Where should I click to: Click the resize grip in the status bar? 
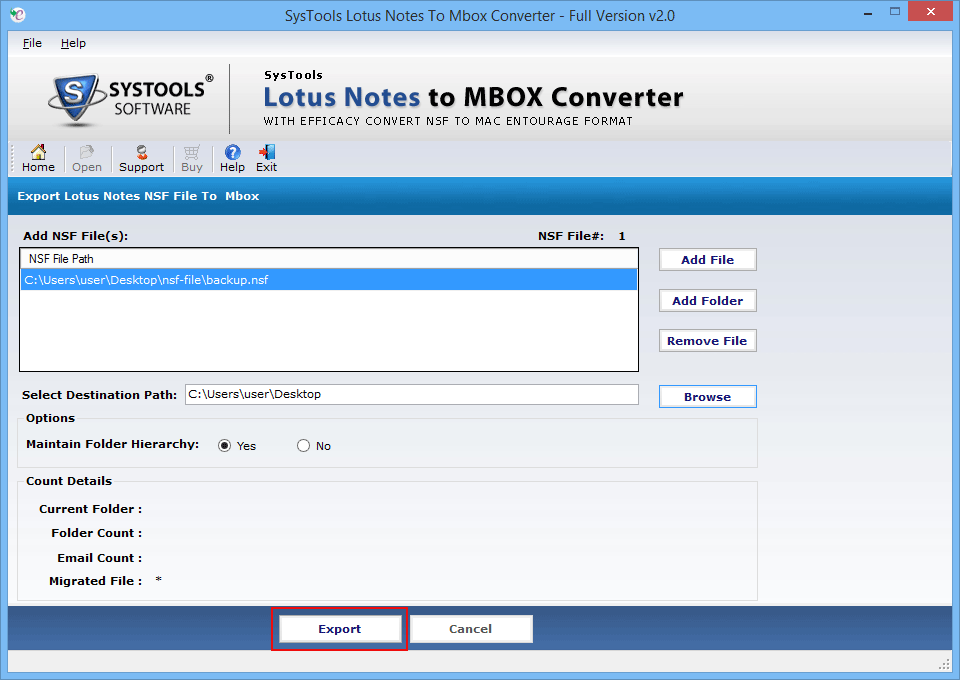pyautogui.click(x=944, y=665)
